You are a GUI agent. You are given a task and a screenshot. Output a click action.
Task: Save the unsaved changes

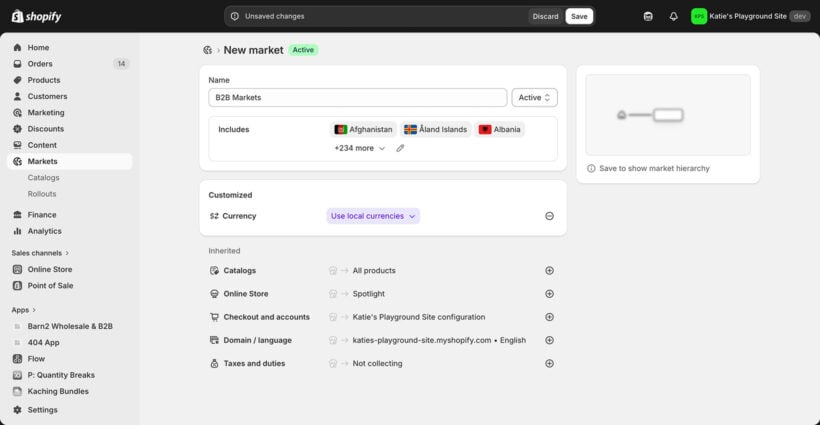(x=579, y=16)
